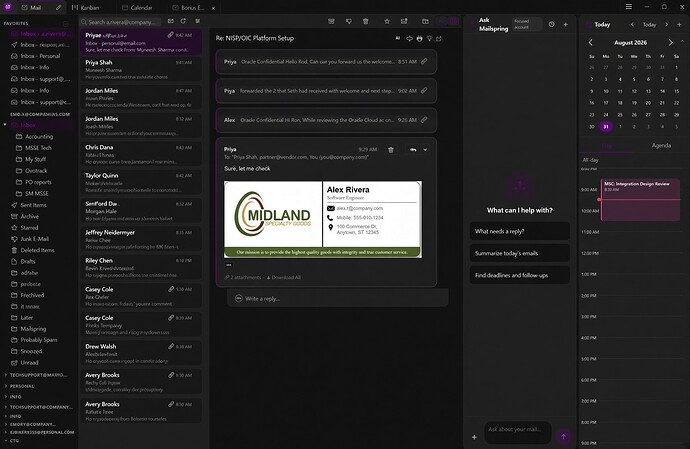Expand collapsed Priya message from 9:02 AM
The image size is (690, 449).
(x=326, y=91)
